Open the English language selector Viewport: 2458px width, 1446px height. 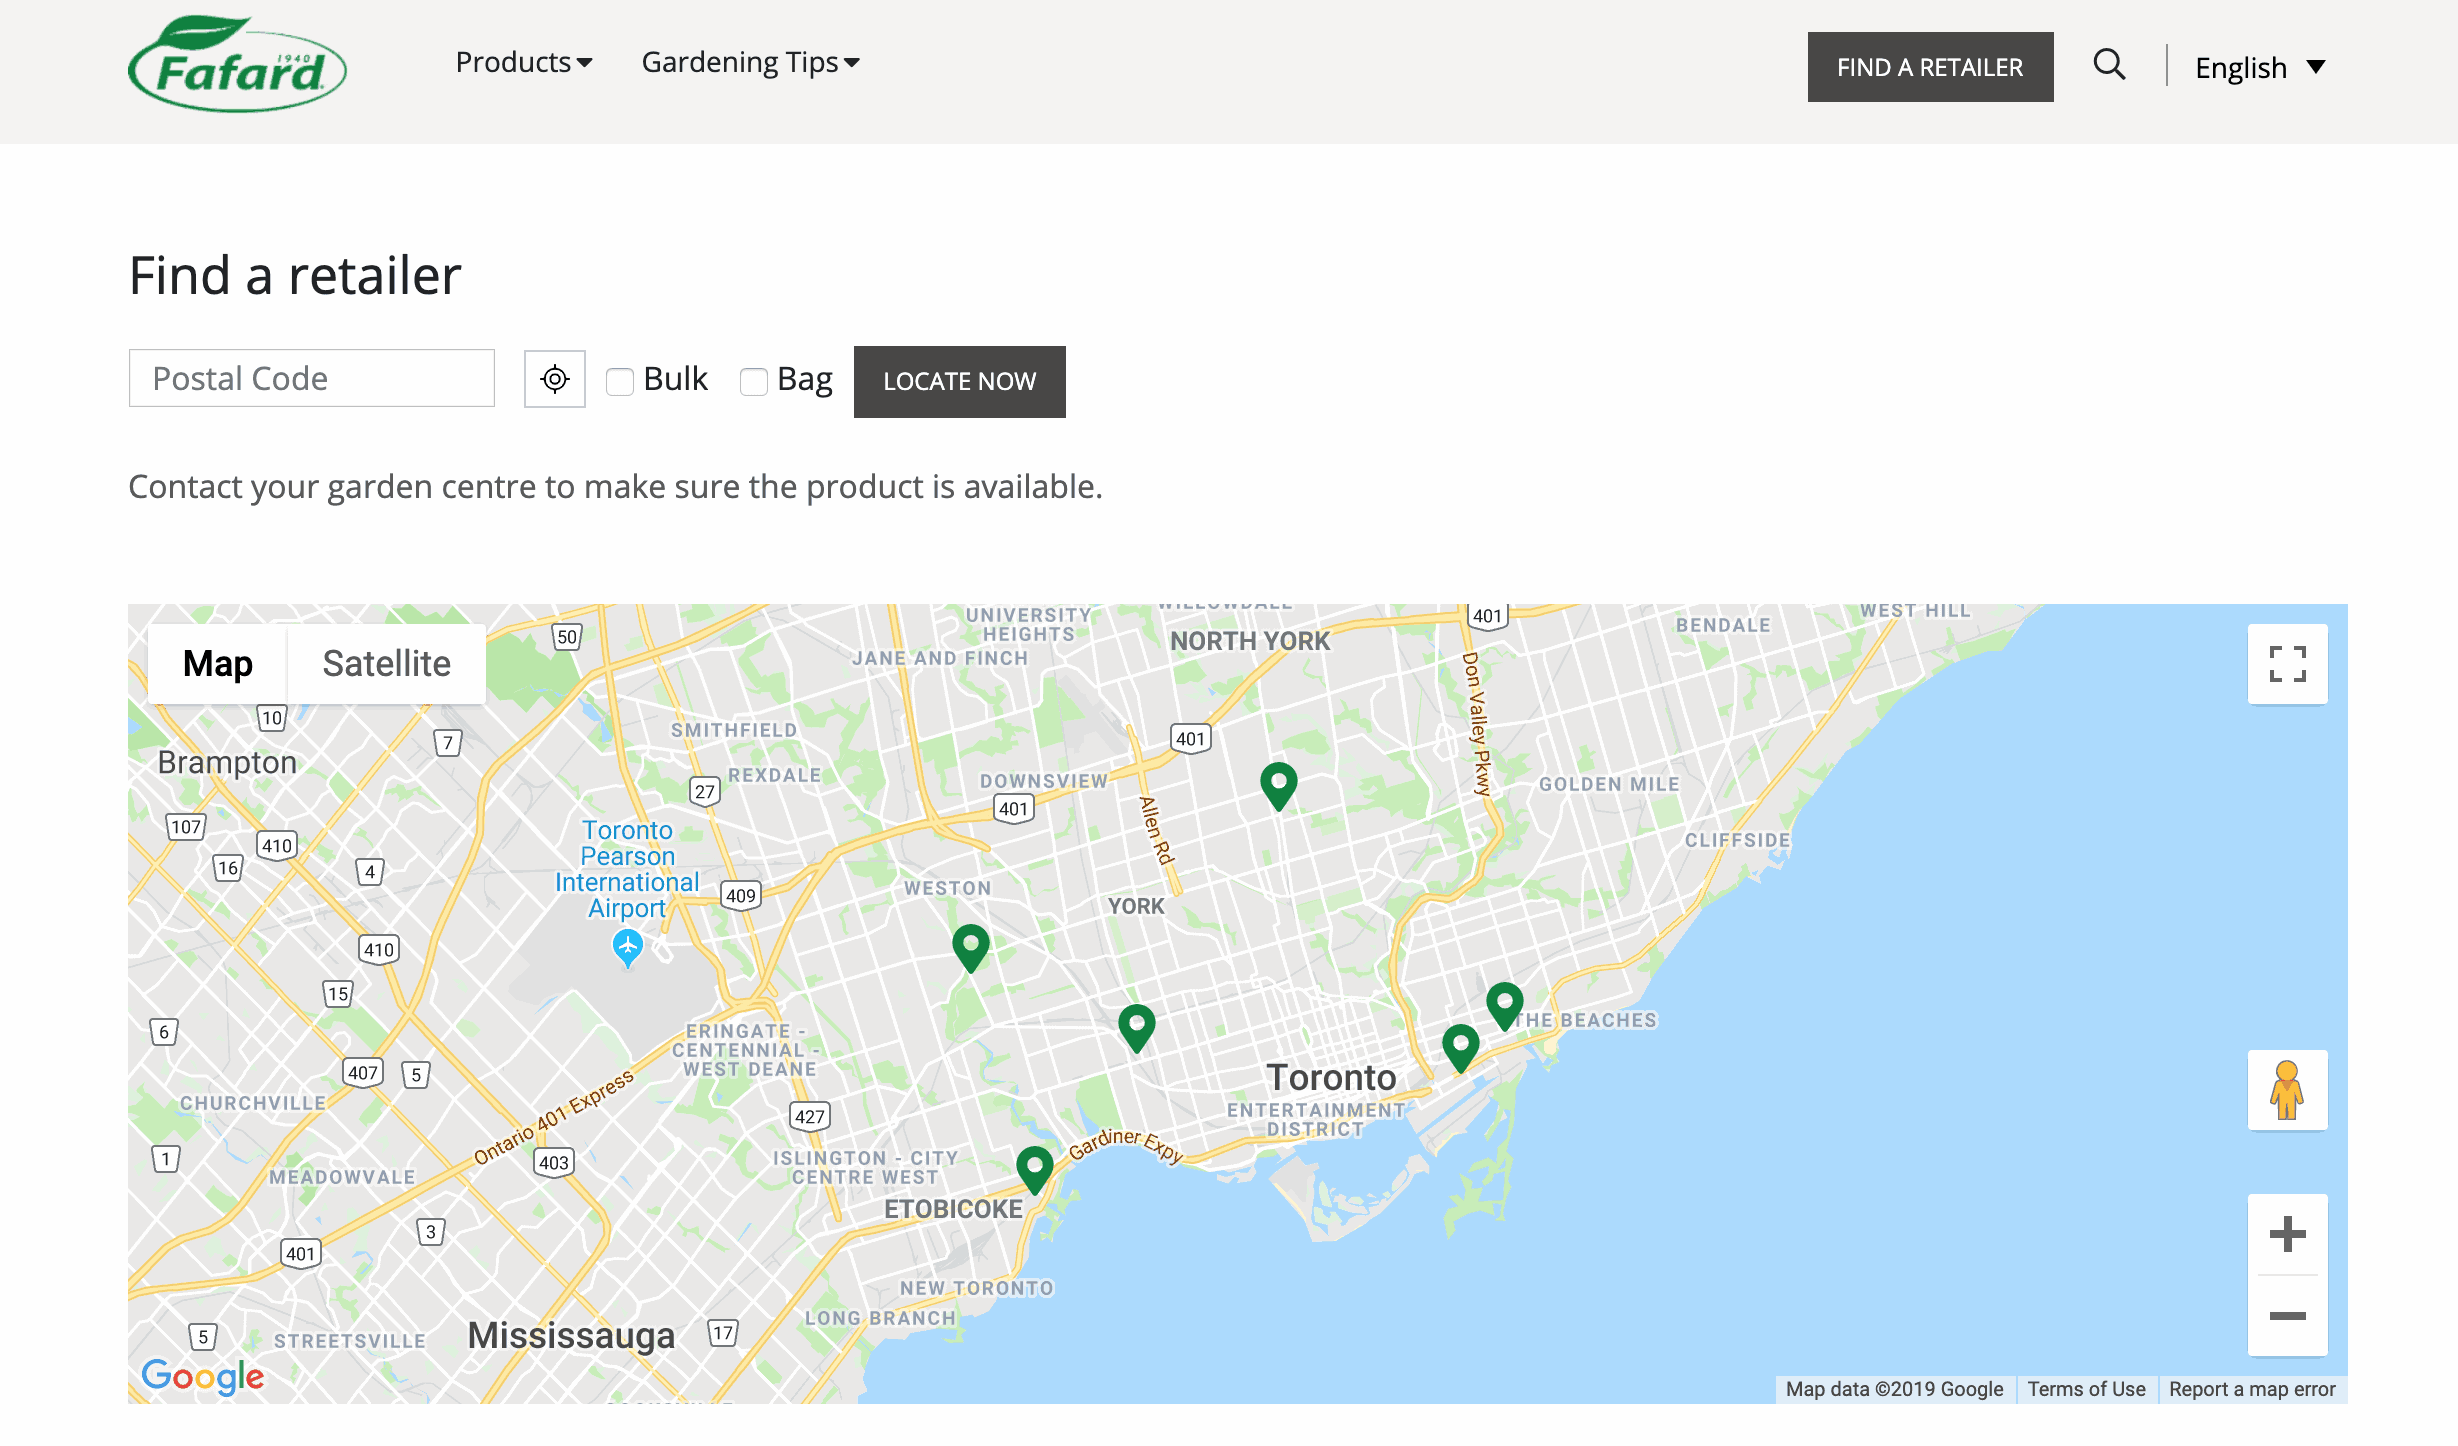(x=2259, y=68)
